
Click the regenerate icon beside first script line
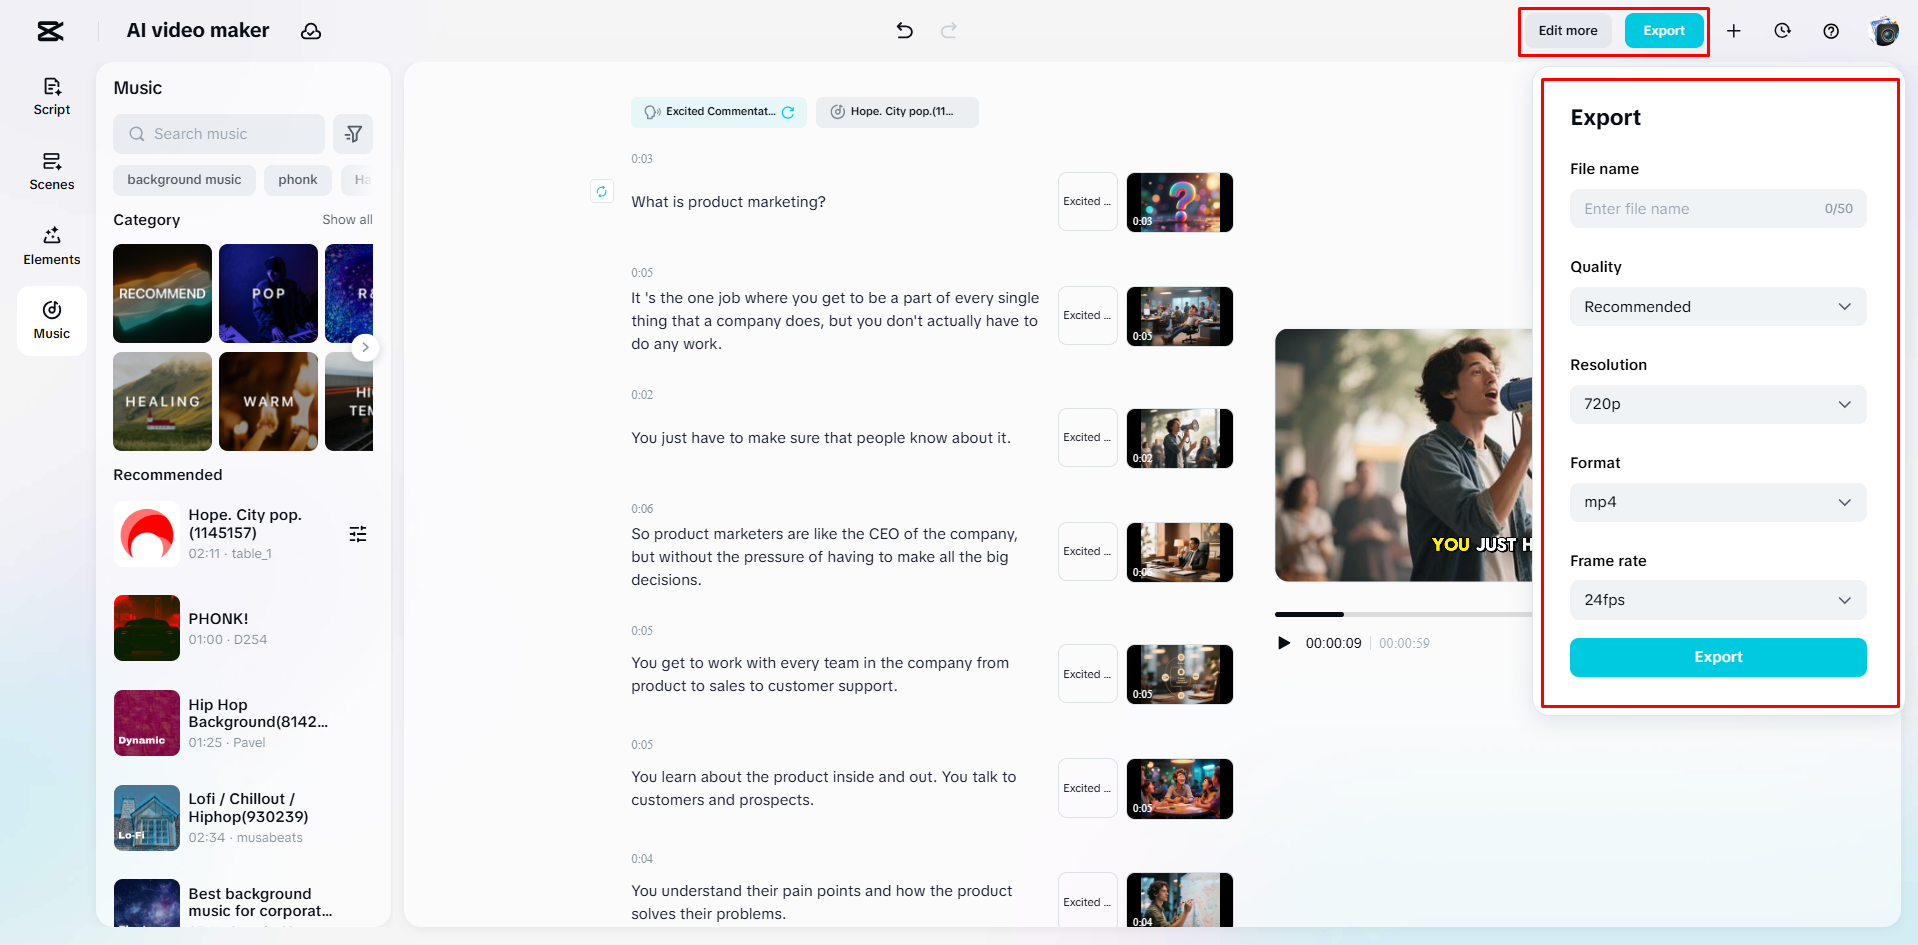coord(601,191)
